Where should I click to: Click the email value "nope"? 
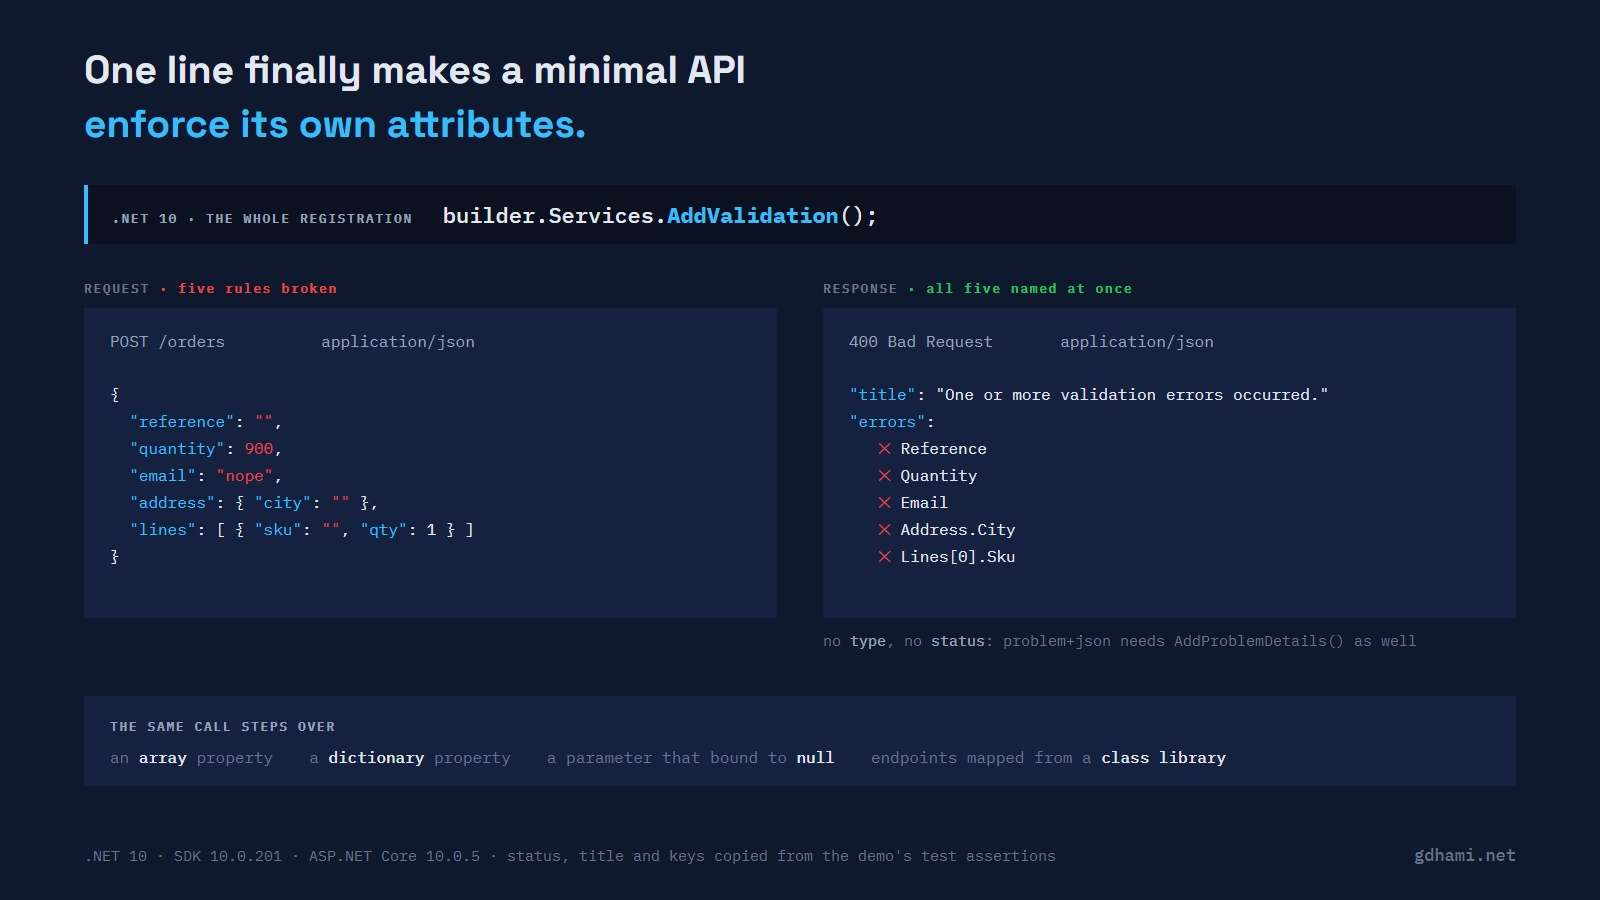coord(245,476)
